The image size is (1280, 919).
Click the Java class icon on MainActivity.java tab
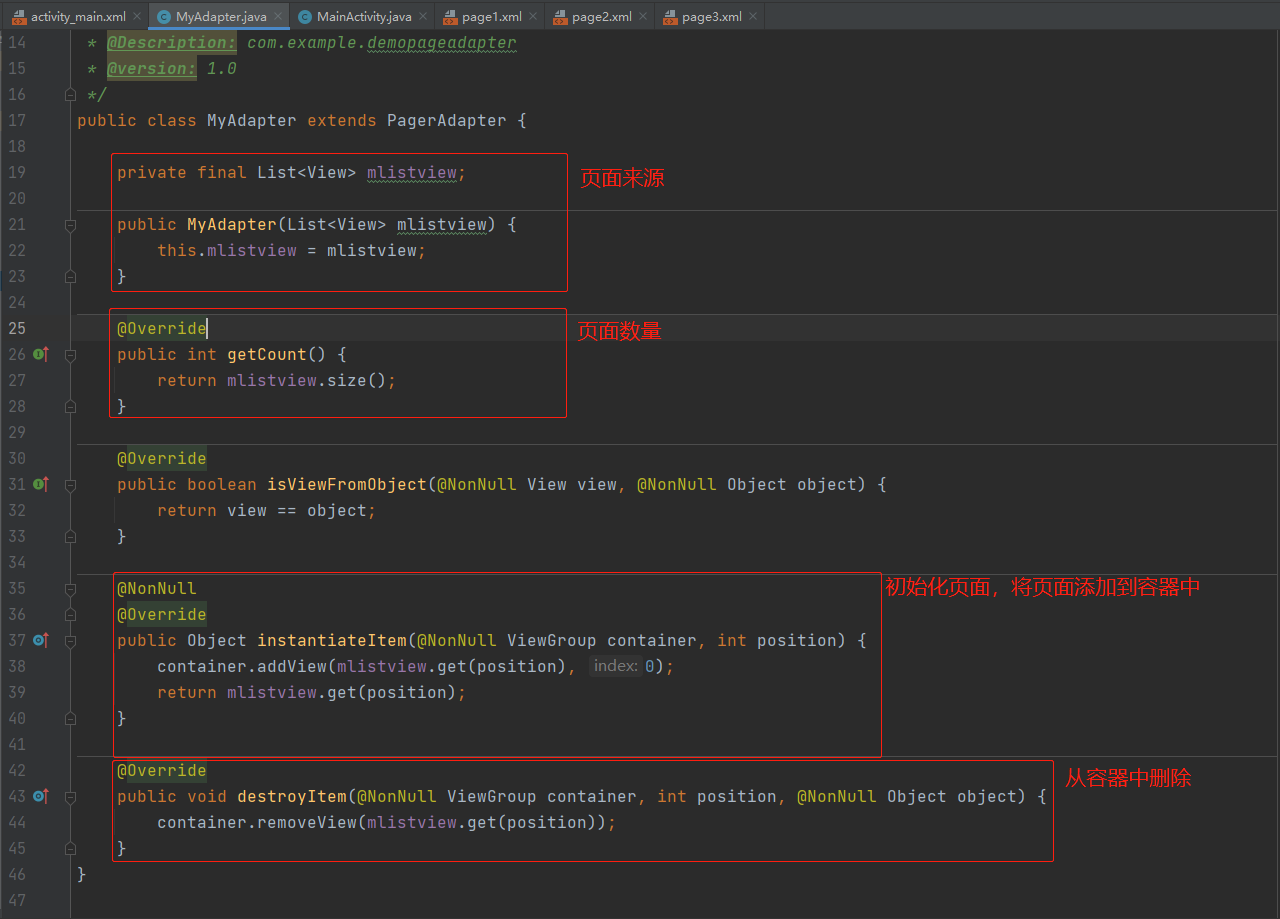(x=305, y=17)
